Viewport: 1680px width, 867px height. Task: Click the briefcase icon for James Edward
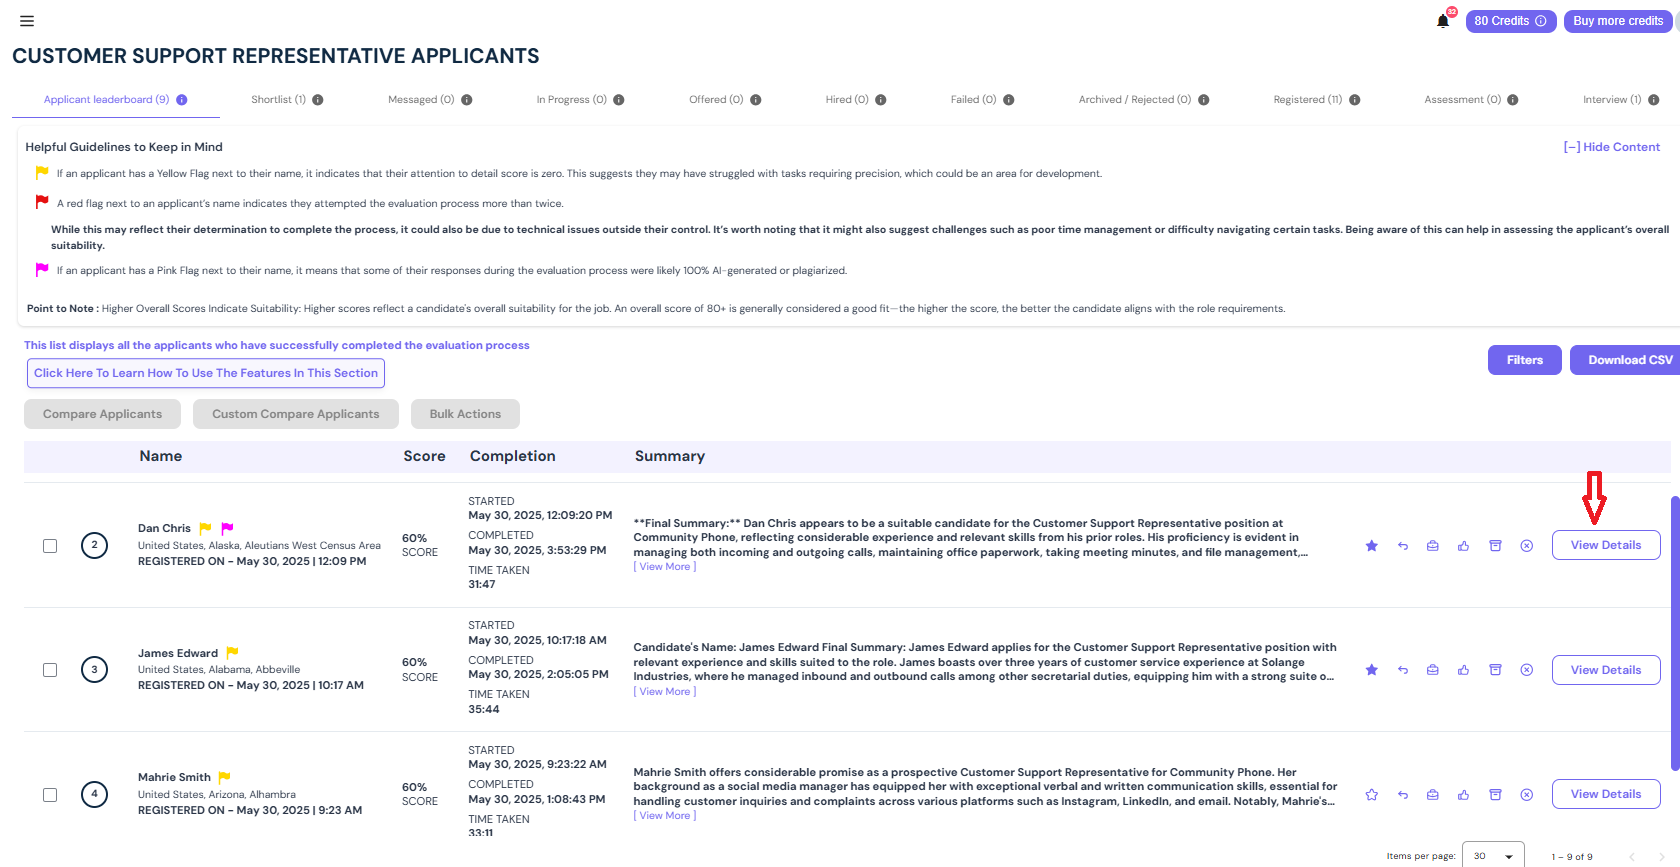[x=1433, y=670]
